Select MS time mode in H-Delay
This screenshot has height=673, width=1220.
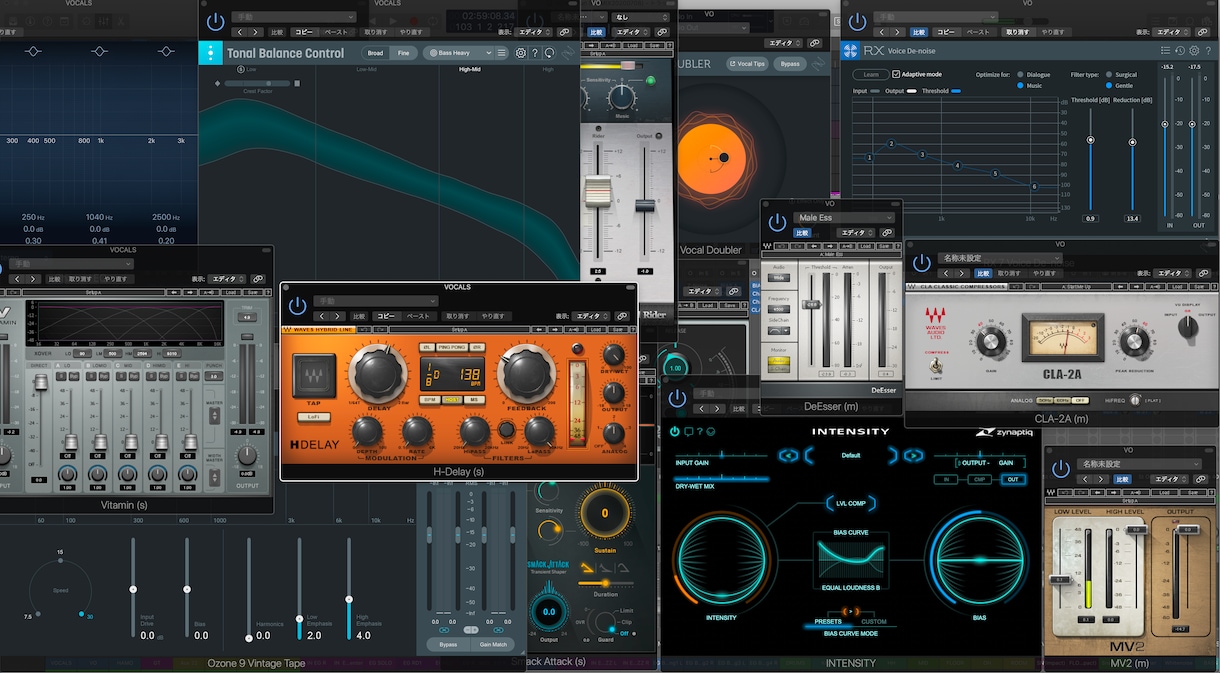(474, 399)
